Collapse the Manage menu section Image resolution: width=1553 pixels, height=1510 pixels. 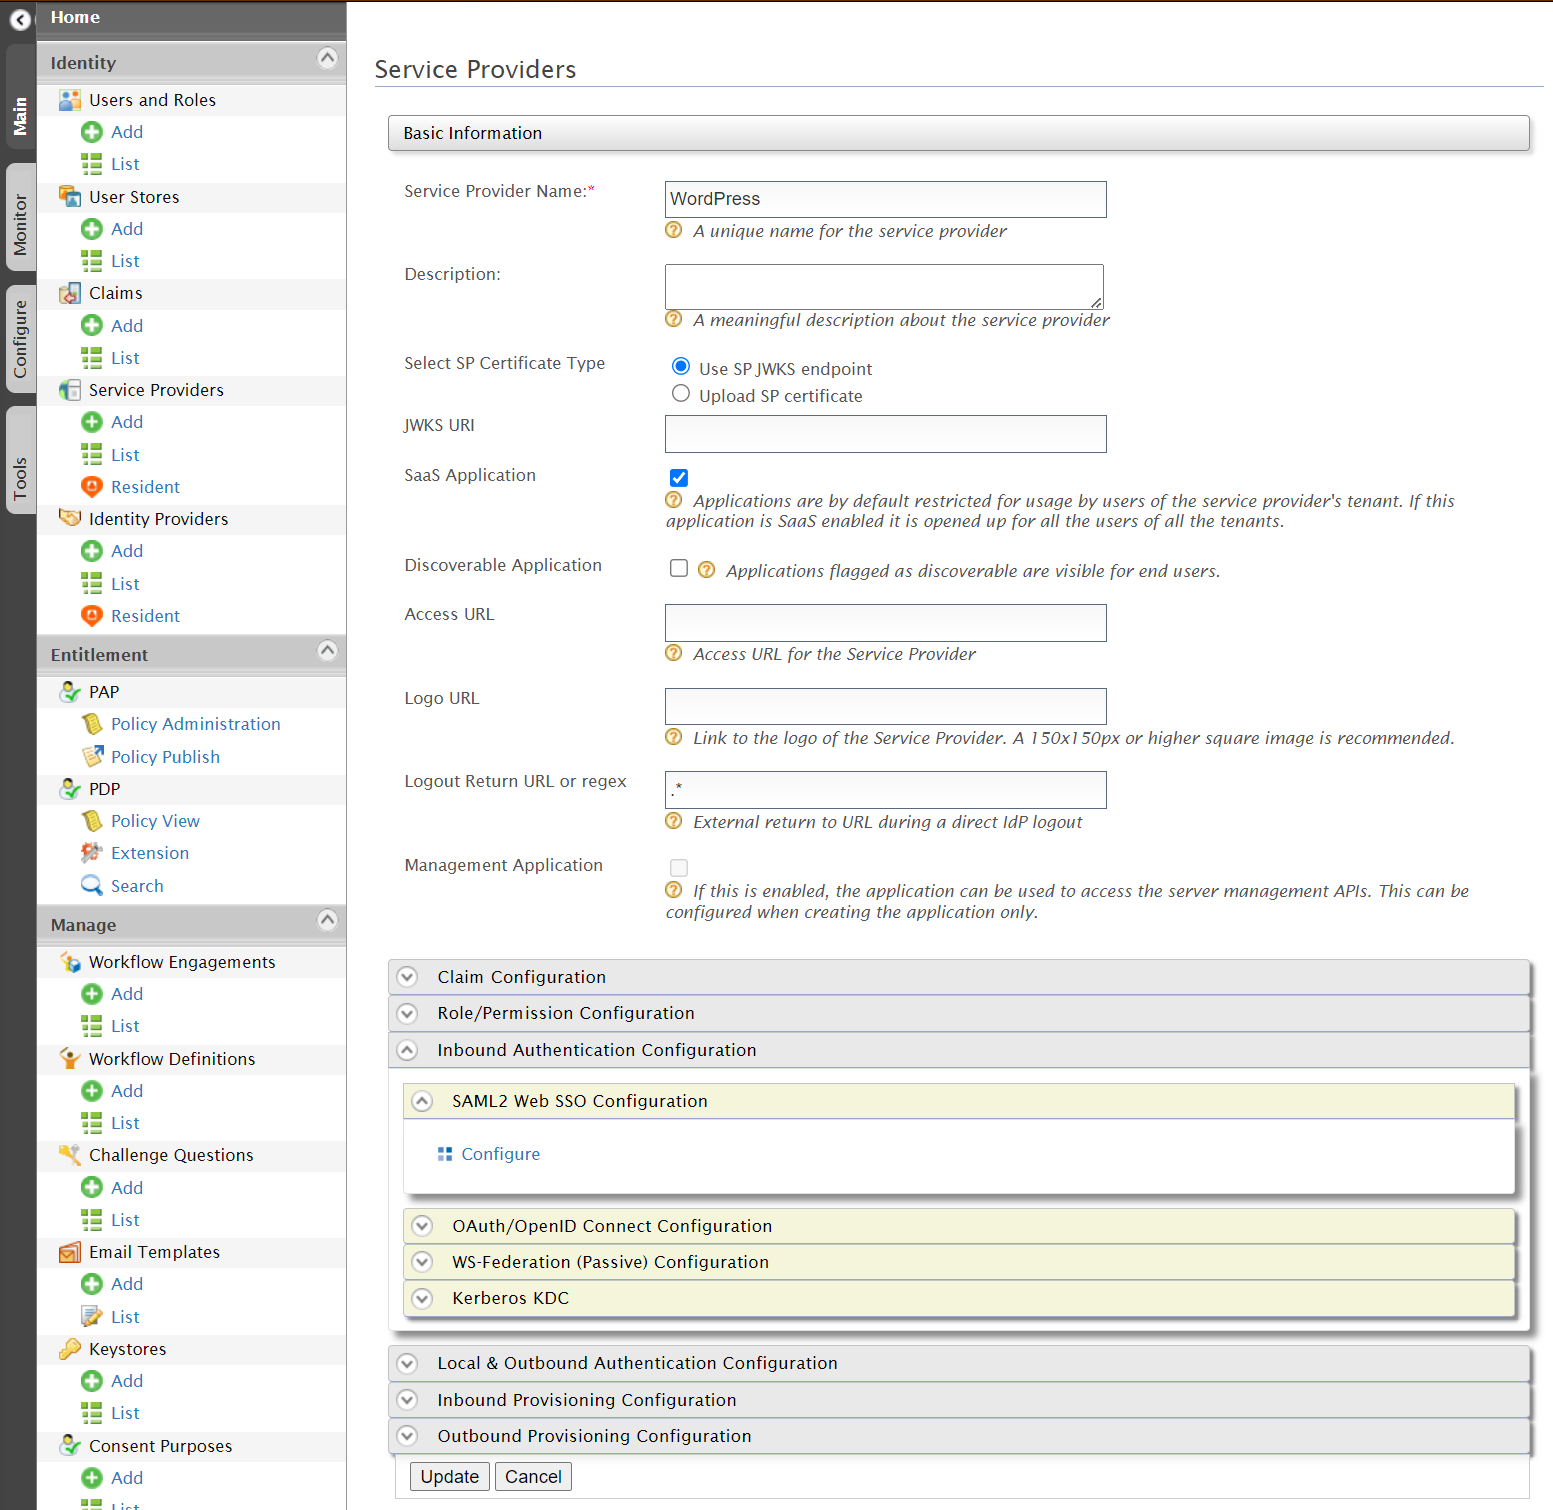click(327, 920)
